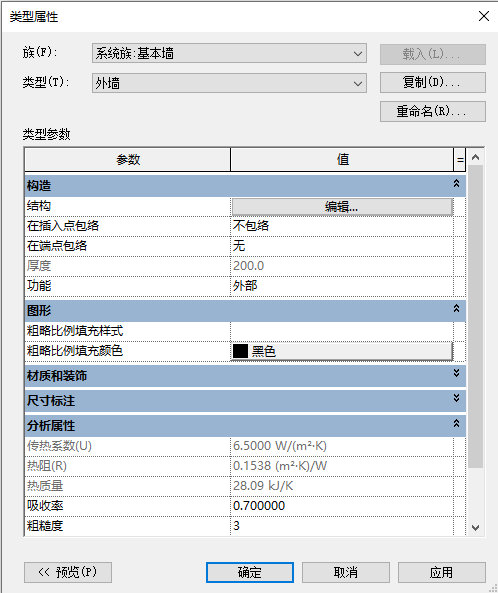Select the 在端点包络 value 无

(x=342, y=246)
